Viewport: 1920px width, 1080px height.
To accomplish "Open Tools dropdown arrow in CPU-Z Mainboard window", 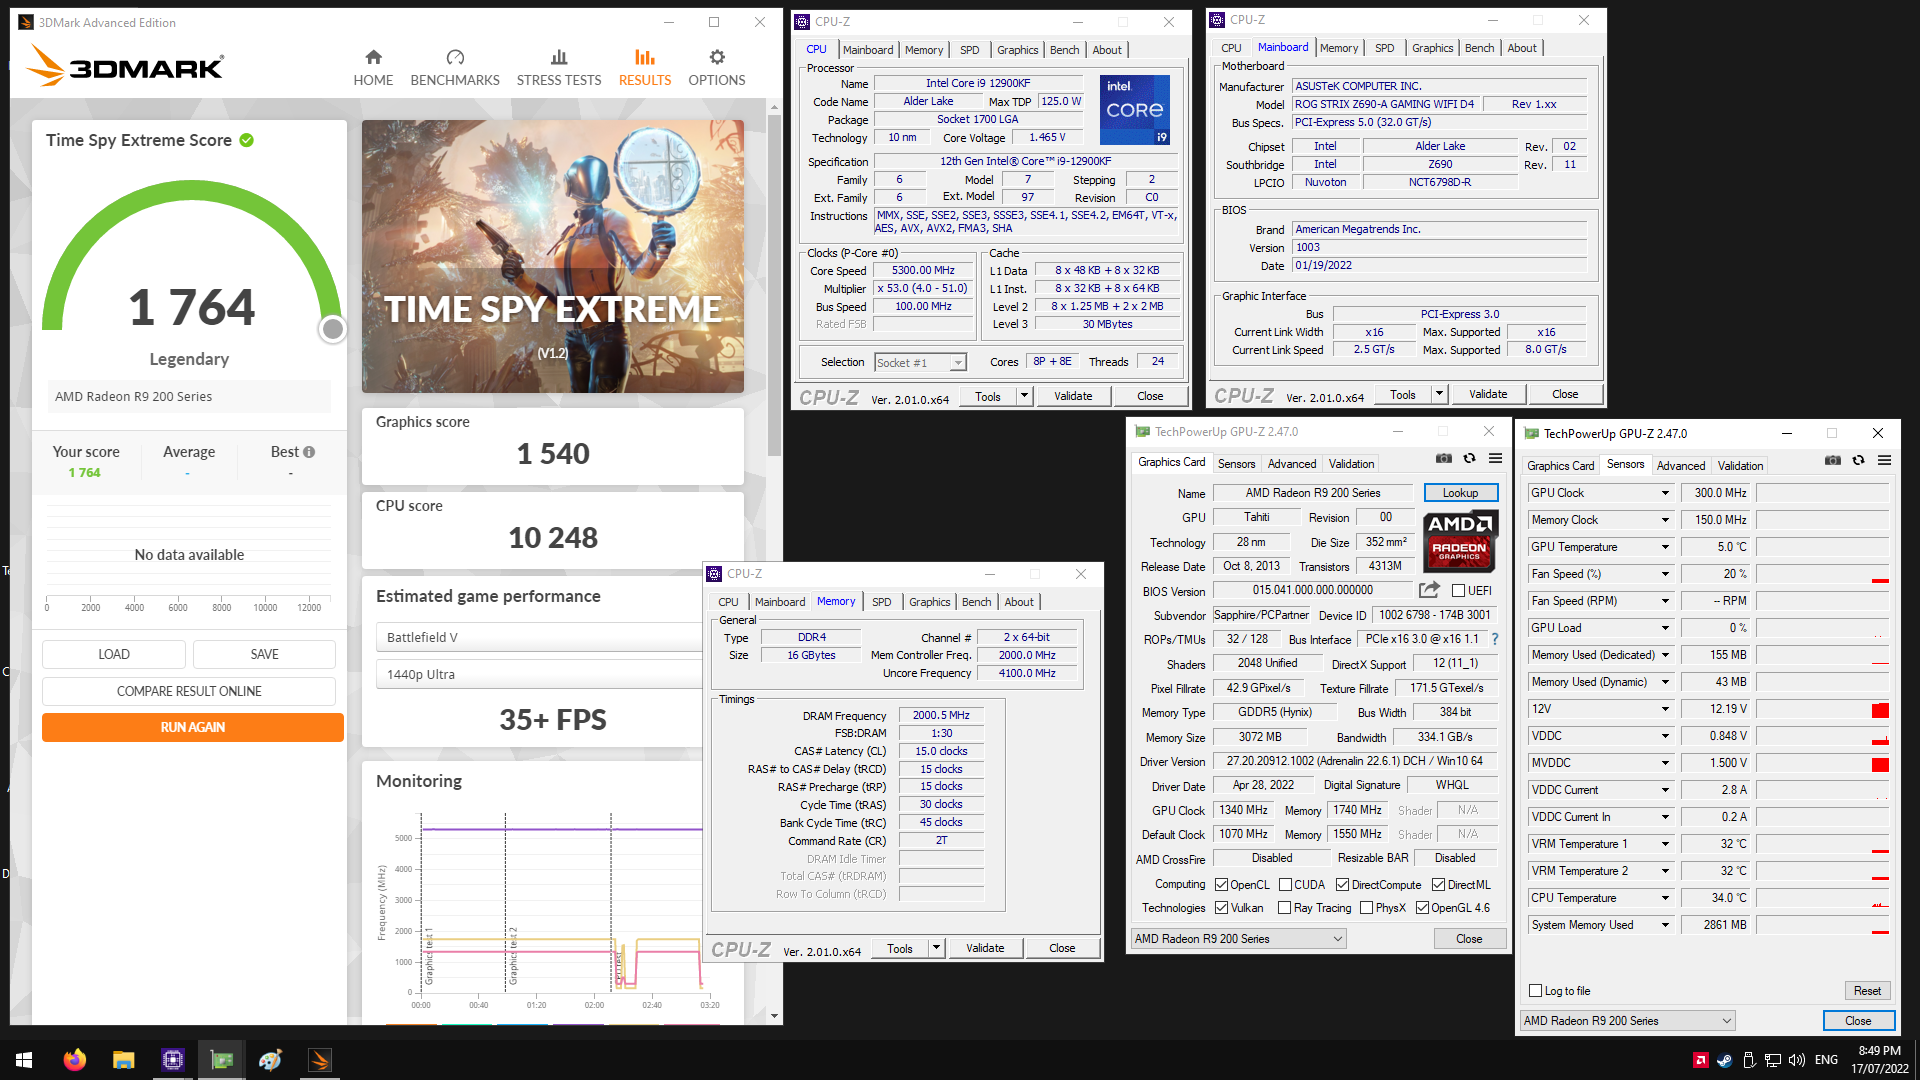I will coord(1439,394).
